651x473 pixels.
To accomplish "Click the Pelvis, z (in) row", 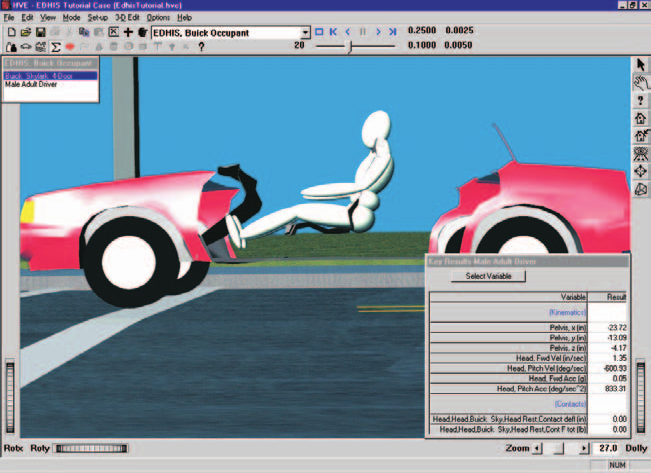I will (x=529, y=348).
